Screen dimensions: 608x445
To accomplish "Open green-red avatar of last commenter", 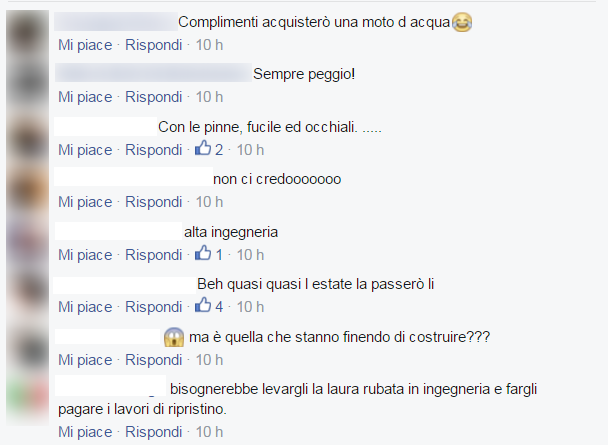I will (28, 399).
